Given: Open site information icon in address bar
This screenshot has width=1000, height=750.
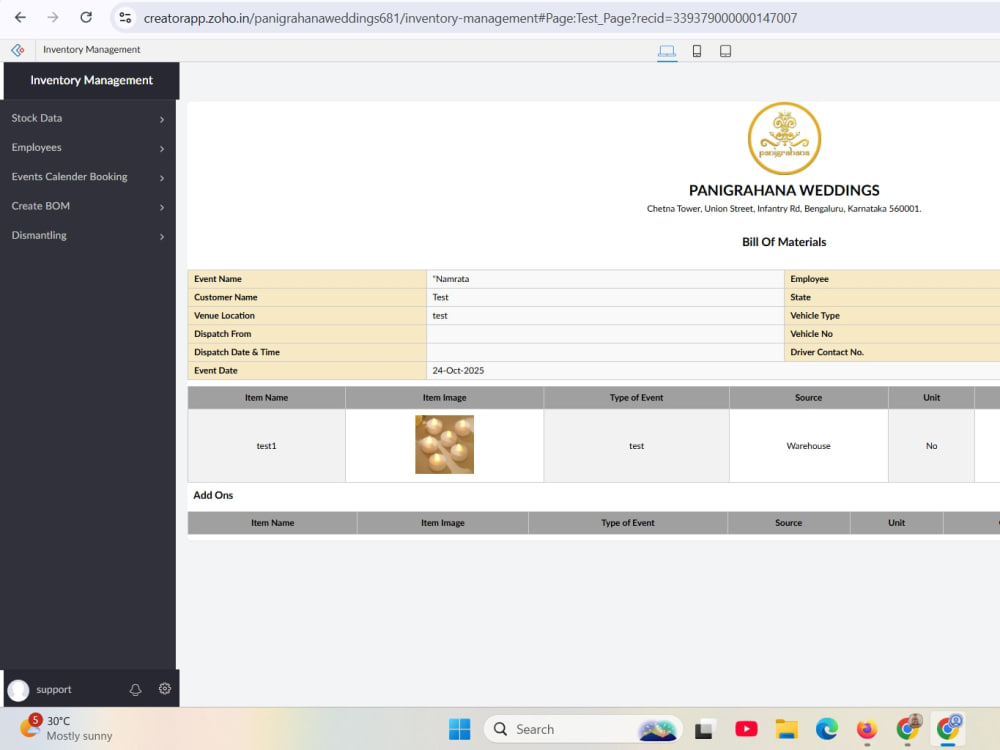Looking at the screenshot, I should (126, 18).
